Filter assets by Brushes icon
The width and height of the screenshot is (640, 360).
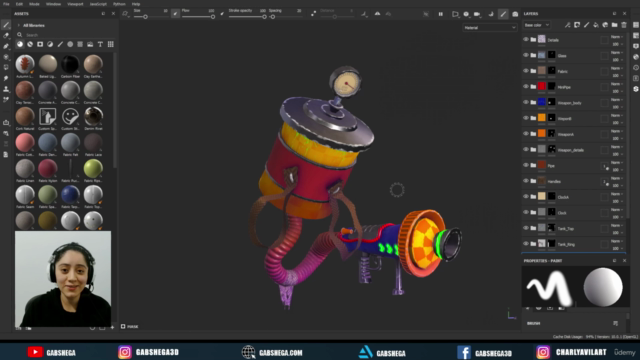coord(60,44)
